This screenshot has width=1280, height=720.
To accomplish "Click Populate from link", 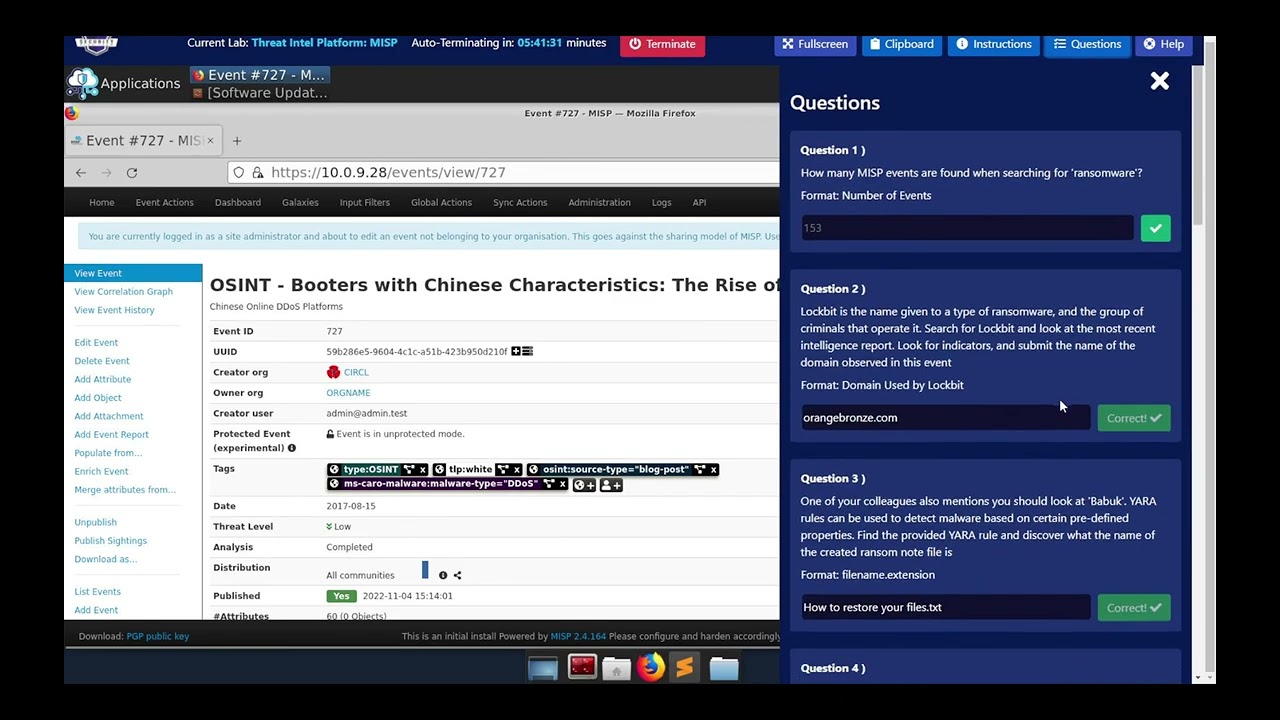I will coord(108,453).
